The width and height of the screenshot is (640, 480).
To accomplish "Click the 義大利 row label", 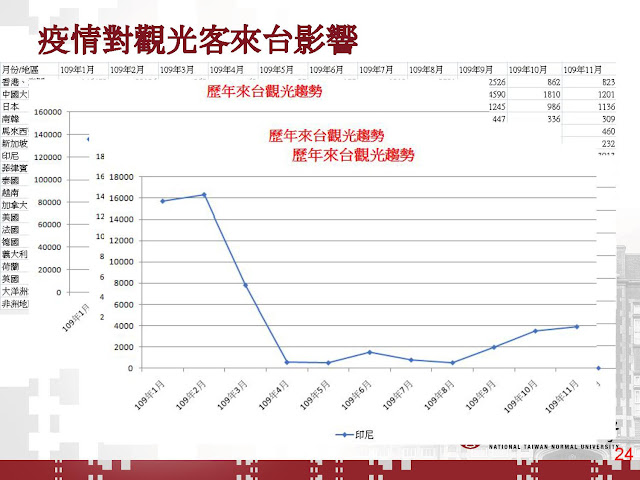I will pos(15,254).
